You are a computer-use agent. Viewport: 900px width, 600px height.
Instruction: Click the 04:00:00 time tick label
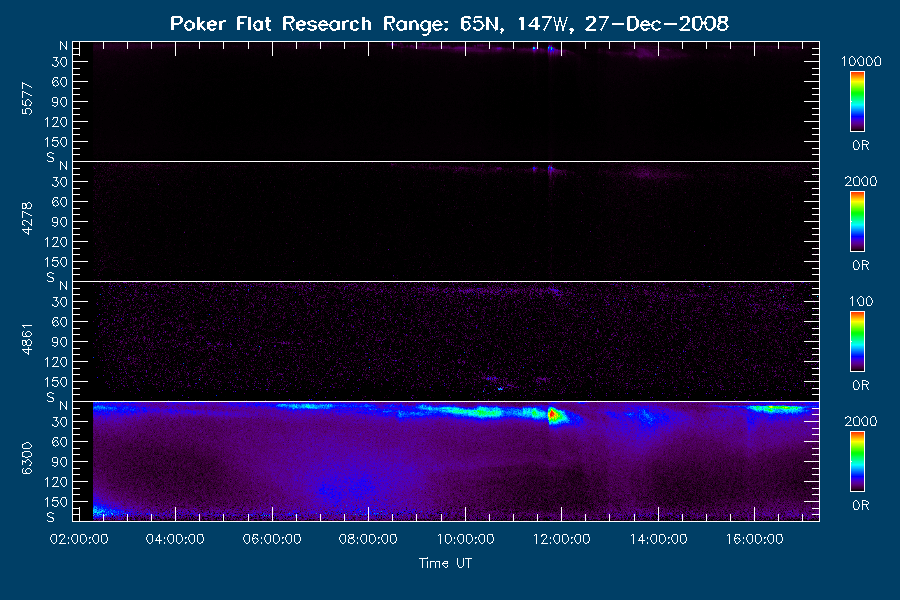pos(175,539)
